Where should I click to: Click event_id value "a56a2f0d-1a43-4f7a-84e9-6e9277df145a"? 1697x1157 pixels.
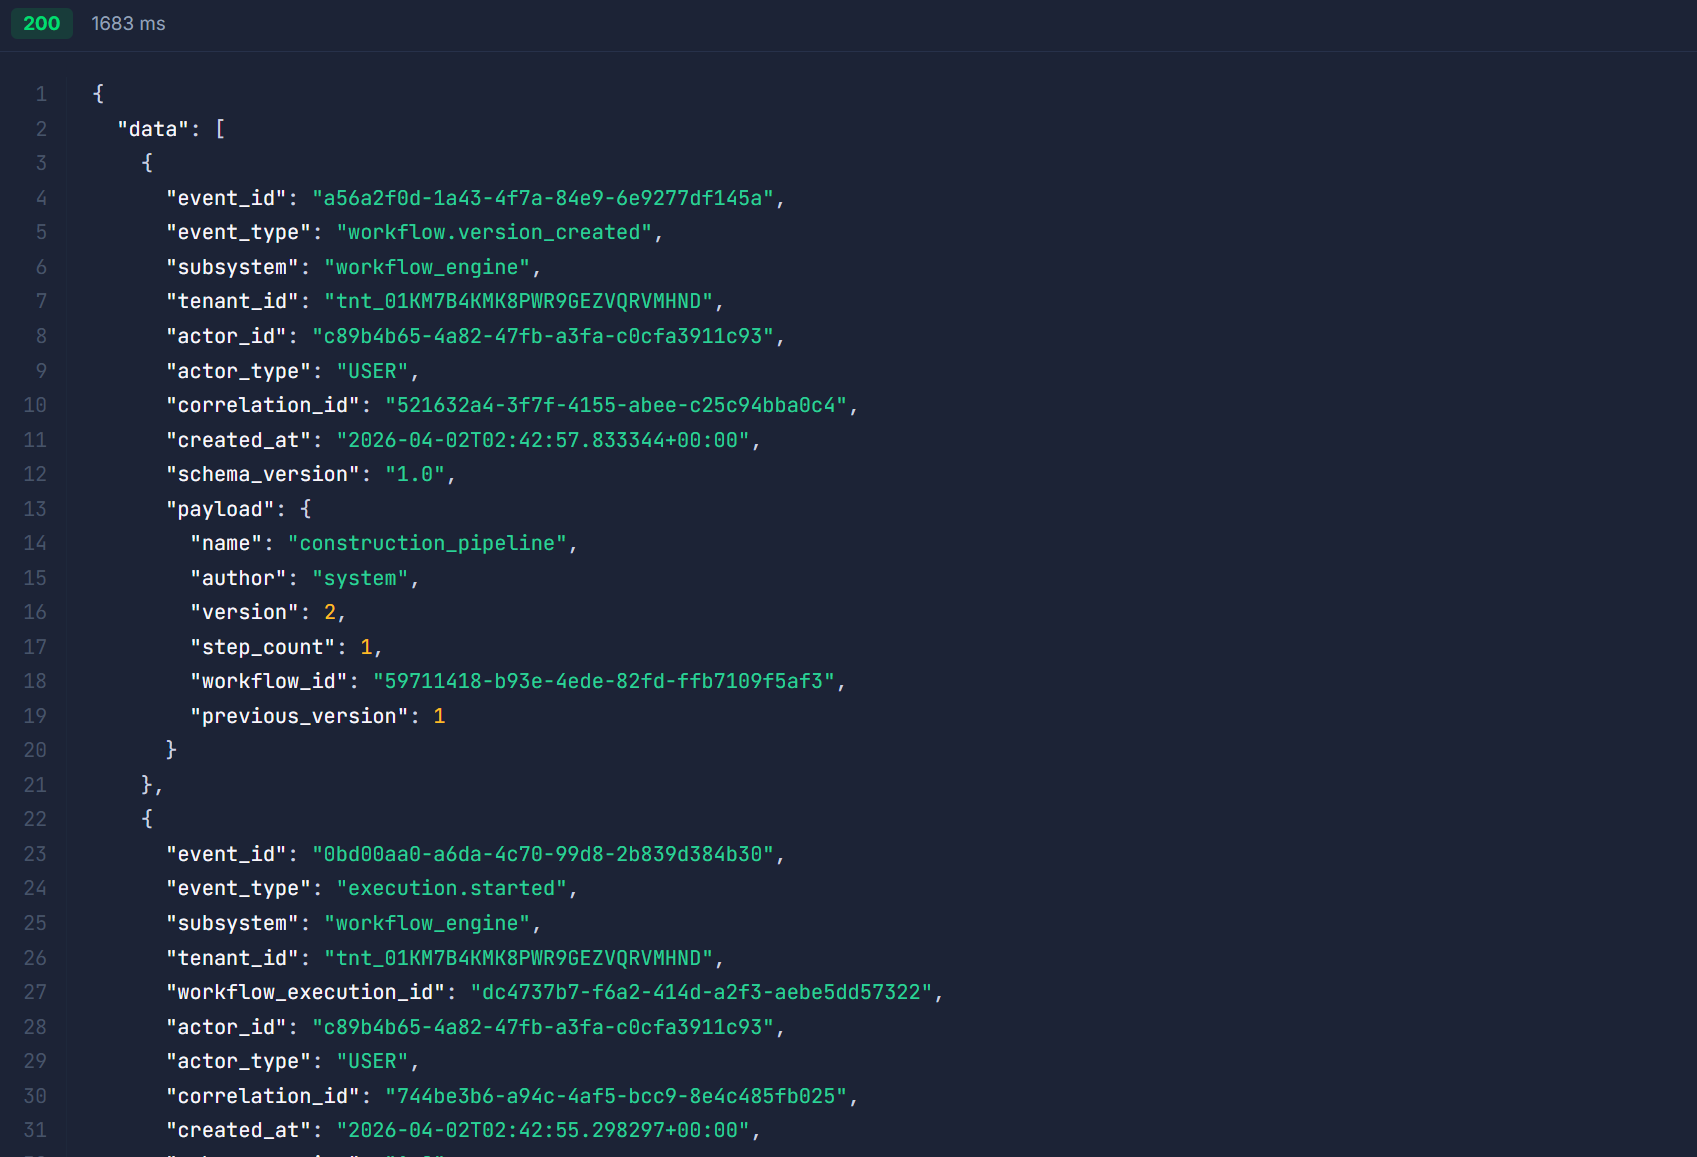[543, 198]
